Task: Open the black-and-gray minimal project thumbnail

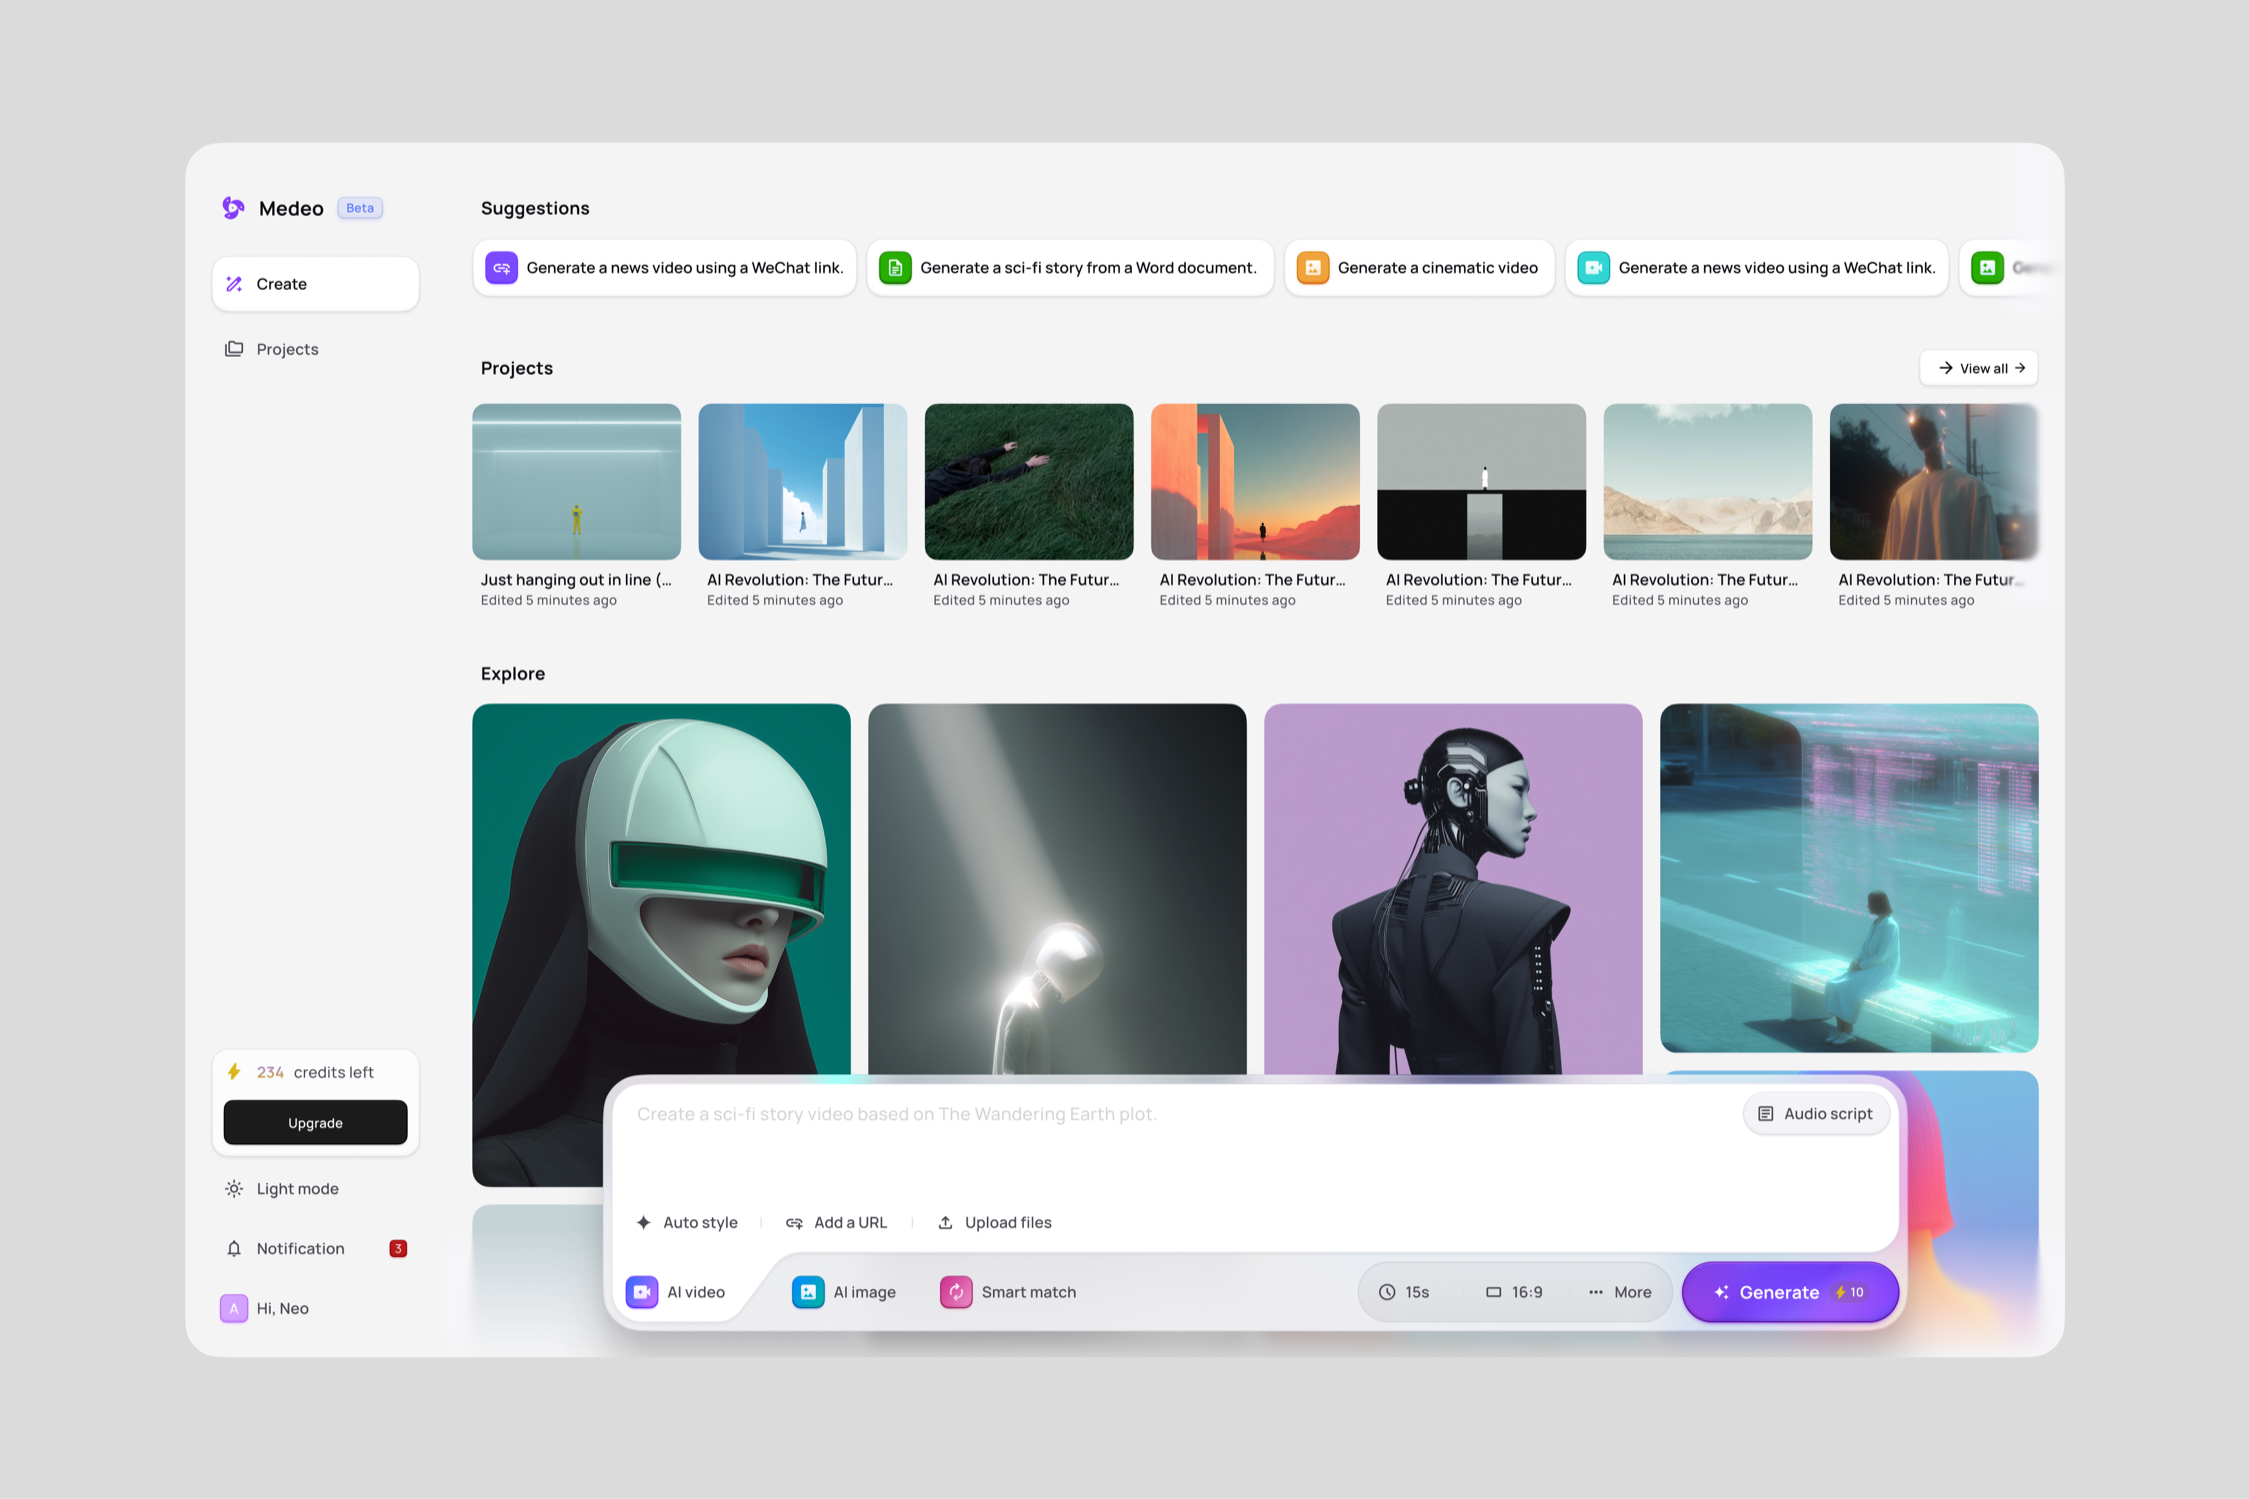Action: coord(1481,482)
